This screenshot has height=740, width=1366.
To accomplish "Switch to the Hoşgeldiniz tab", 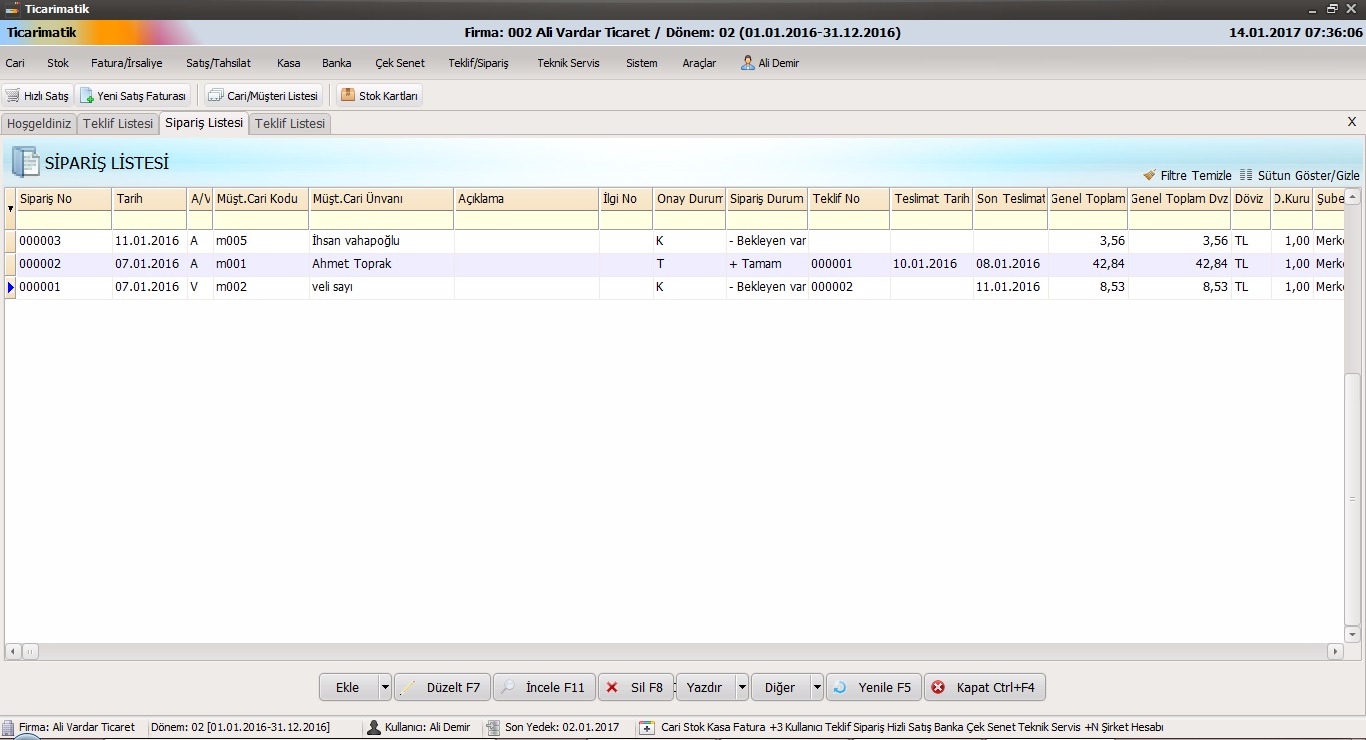I will (x=39, y=124).
